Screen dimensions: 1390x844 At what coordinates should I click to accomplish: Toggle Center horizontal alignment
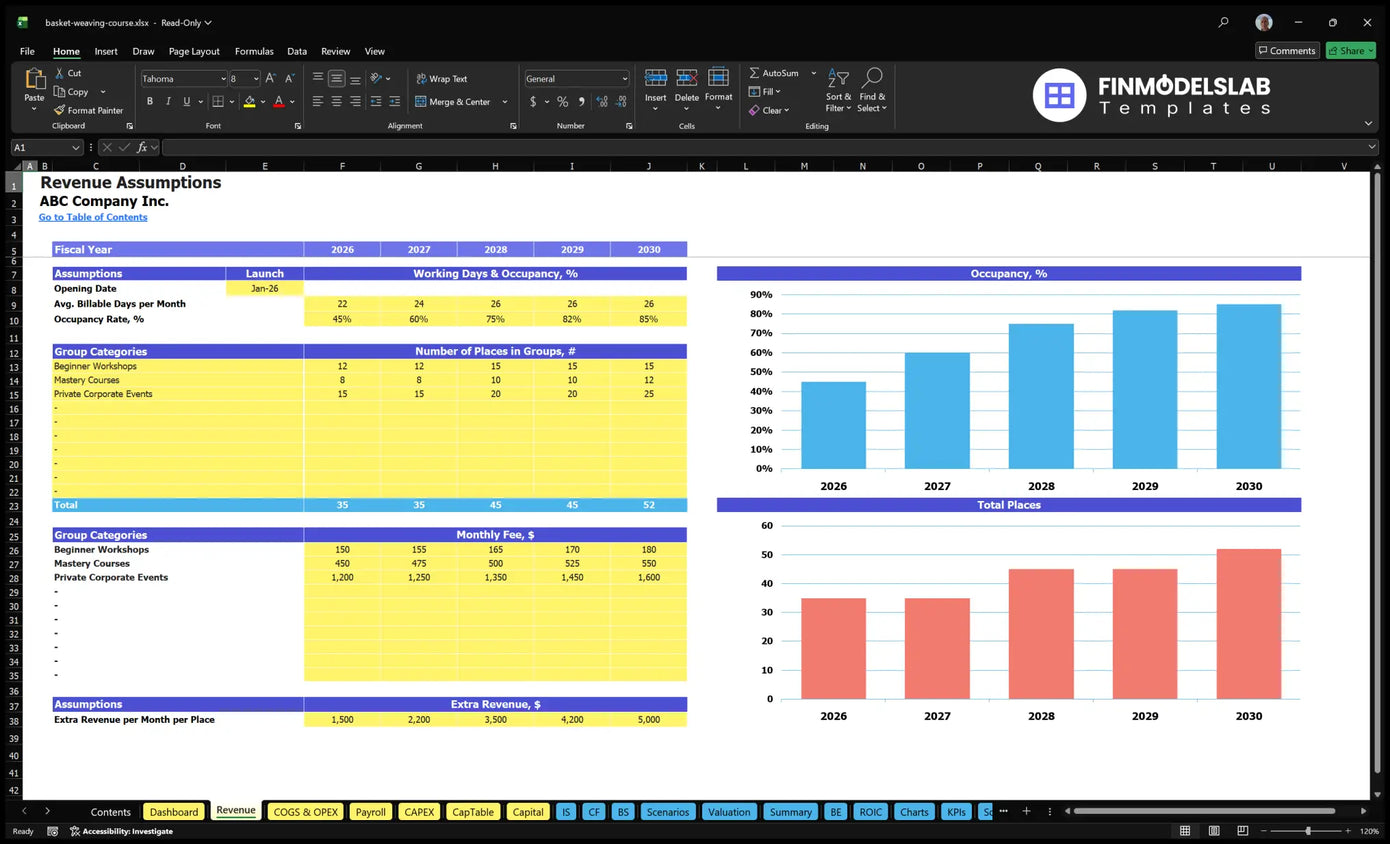[337, 101]
